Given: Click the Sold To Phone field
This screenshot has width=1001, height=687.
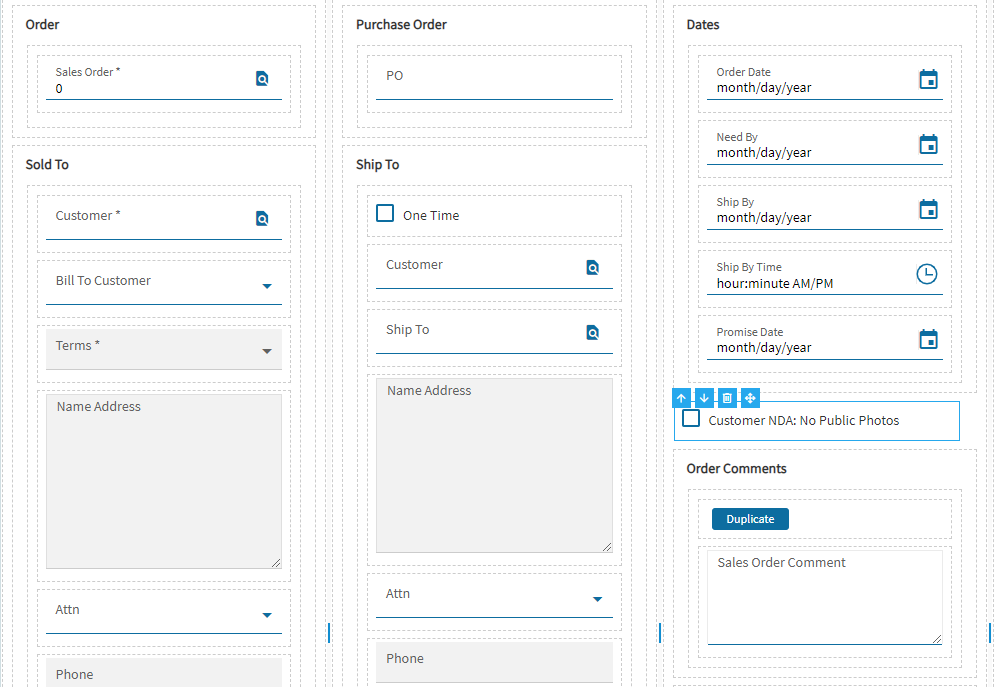Looking at the screenshot, I should click(x=163, y=672).
